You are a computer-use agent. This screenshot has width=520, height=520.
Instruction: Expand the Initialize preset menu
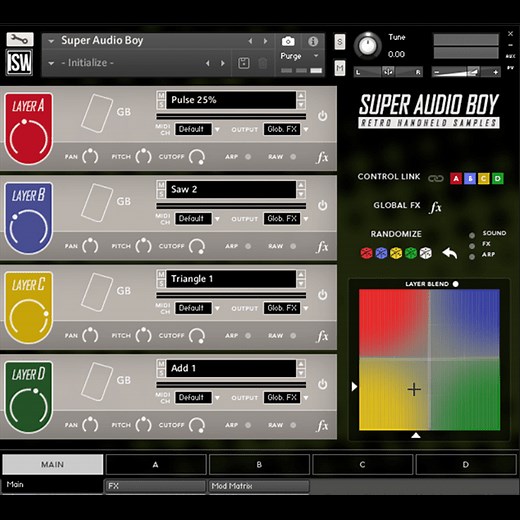click(51, 63)
